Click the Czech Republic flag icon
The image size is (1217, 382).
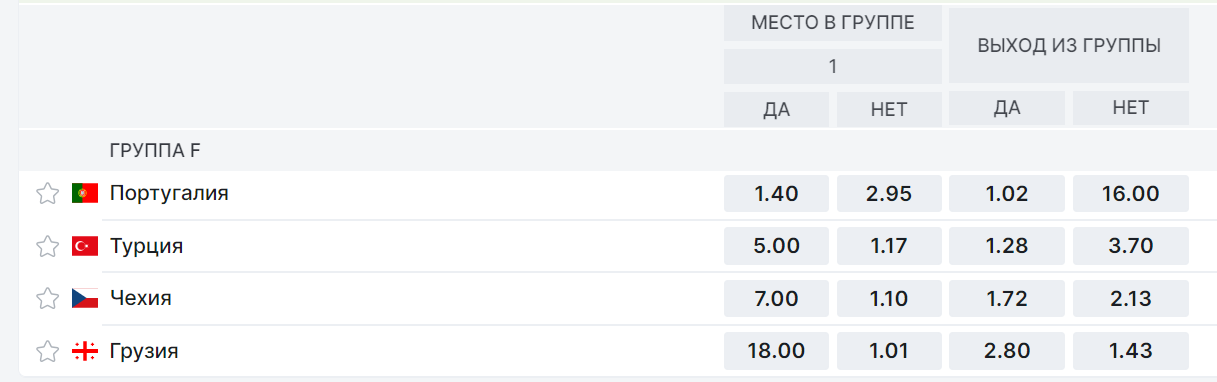point(85,298)
